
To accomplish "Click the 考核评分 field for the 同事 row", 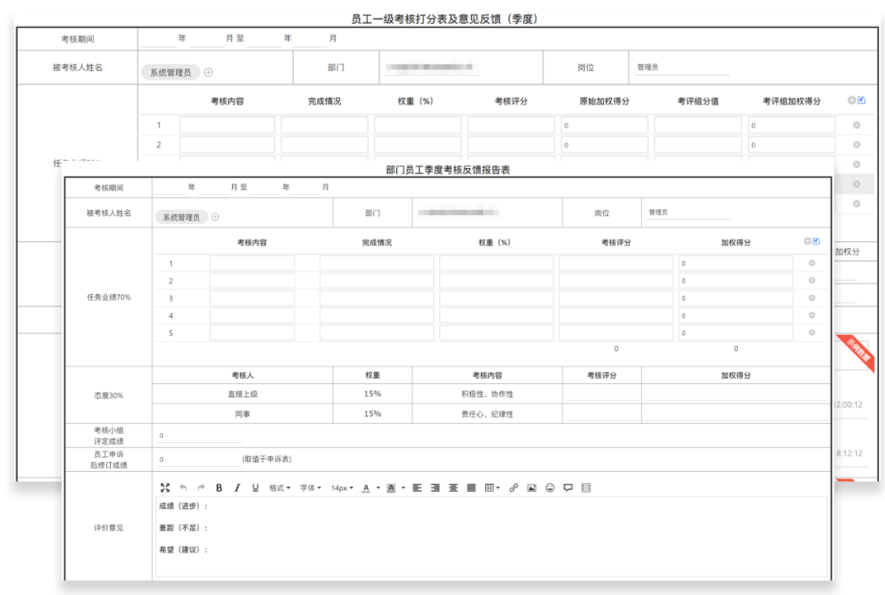I will pos(602,414).
